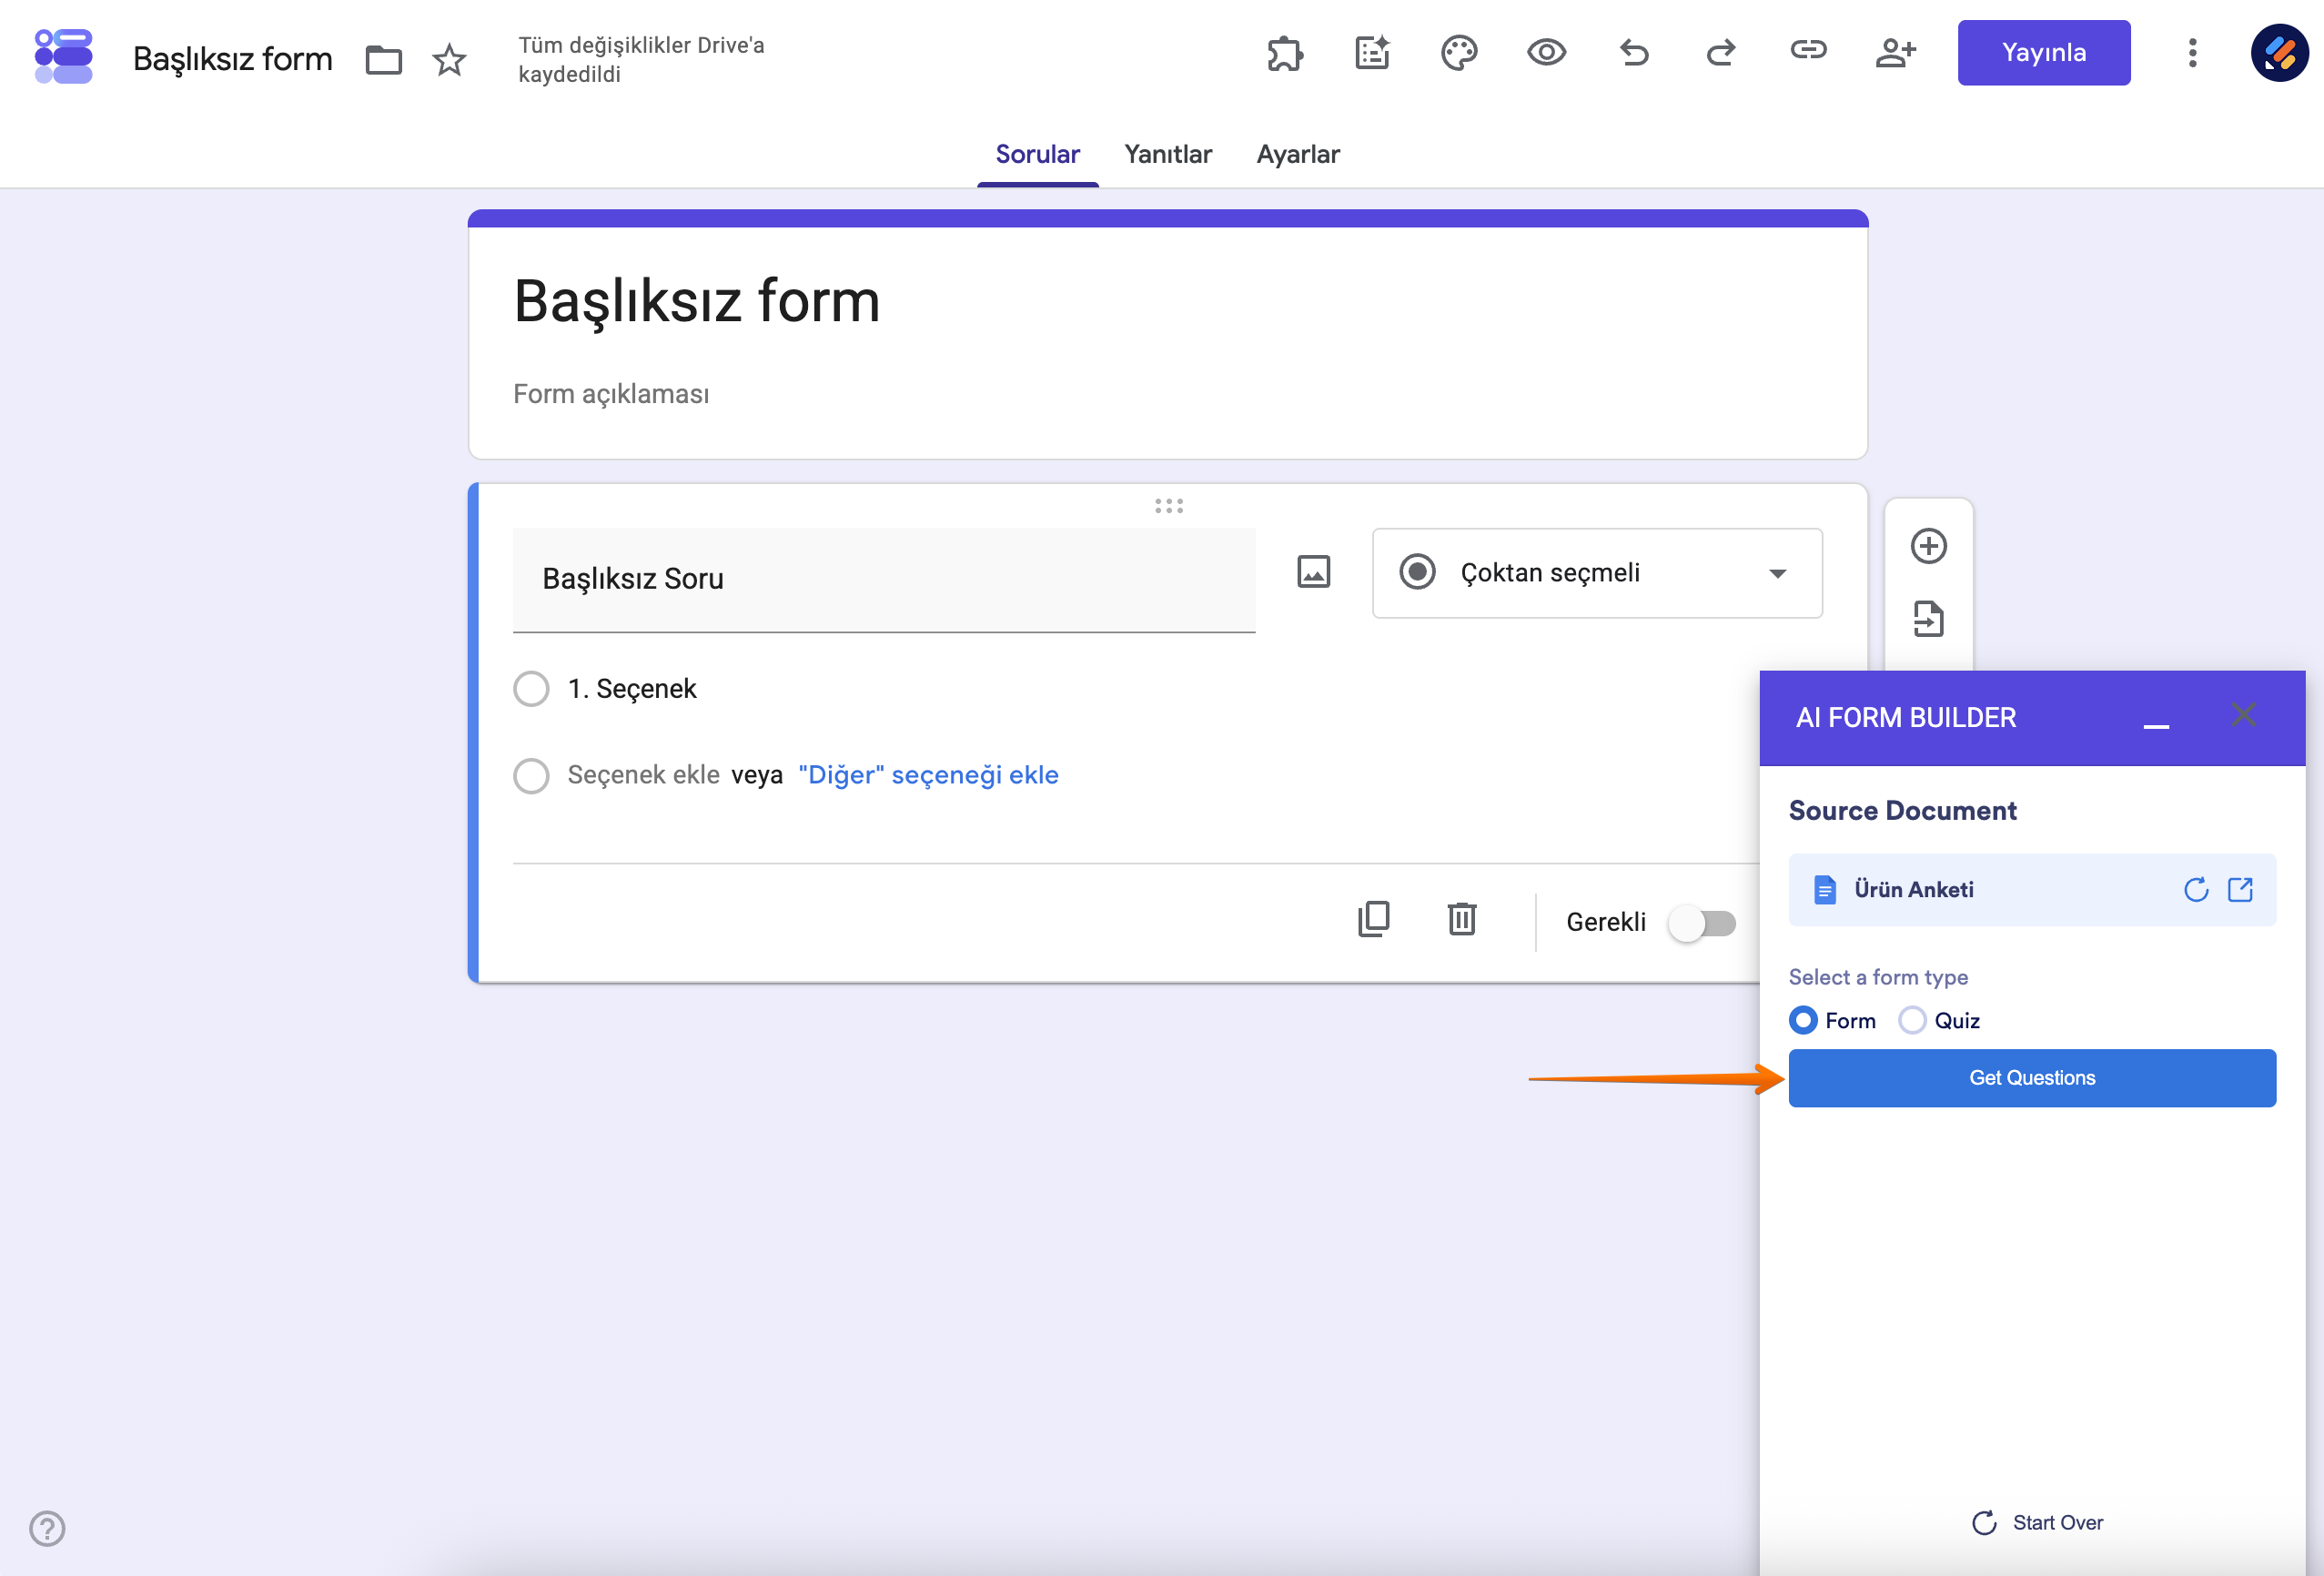Click the redo arrow icon
The image size is (2324, 1576).
click(1721, 53)
